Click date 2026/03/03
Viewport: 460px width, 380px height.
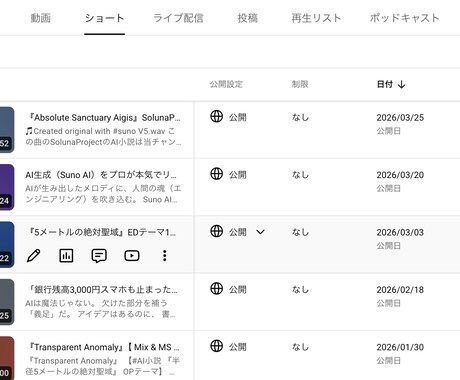pos(400,232)
